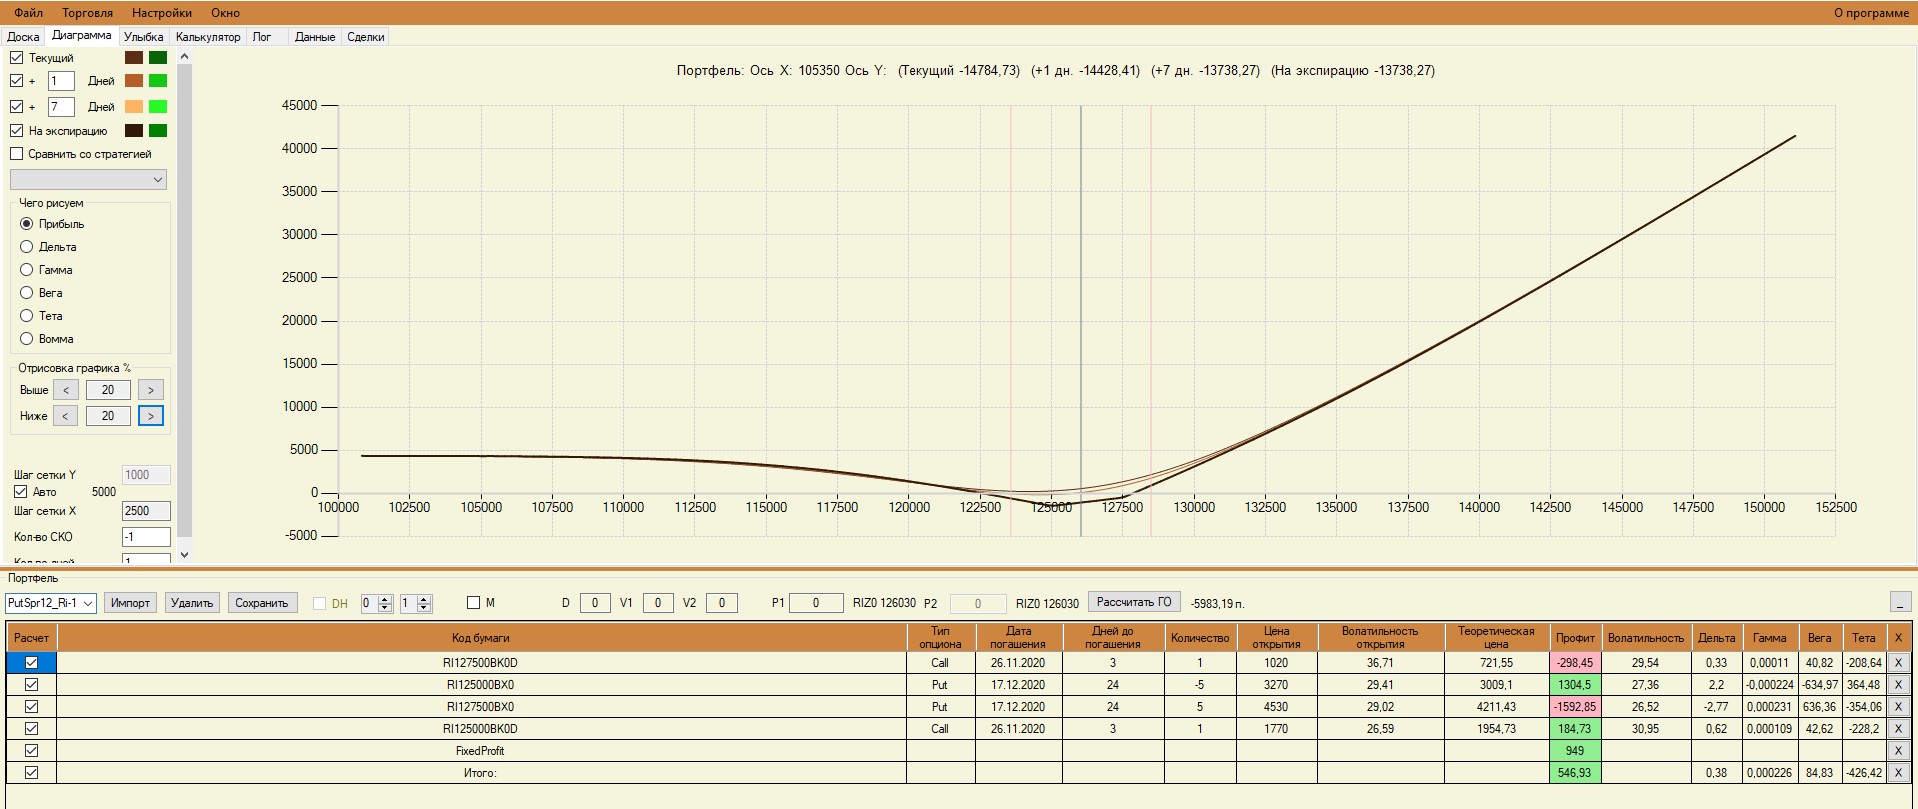
Task: Click the days input field showing 7
Action: point(61,107)
